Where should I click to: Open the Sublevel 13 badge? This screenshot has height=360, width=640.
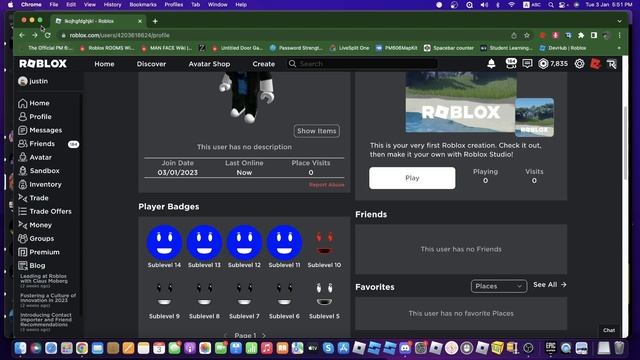point(204,247)
